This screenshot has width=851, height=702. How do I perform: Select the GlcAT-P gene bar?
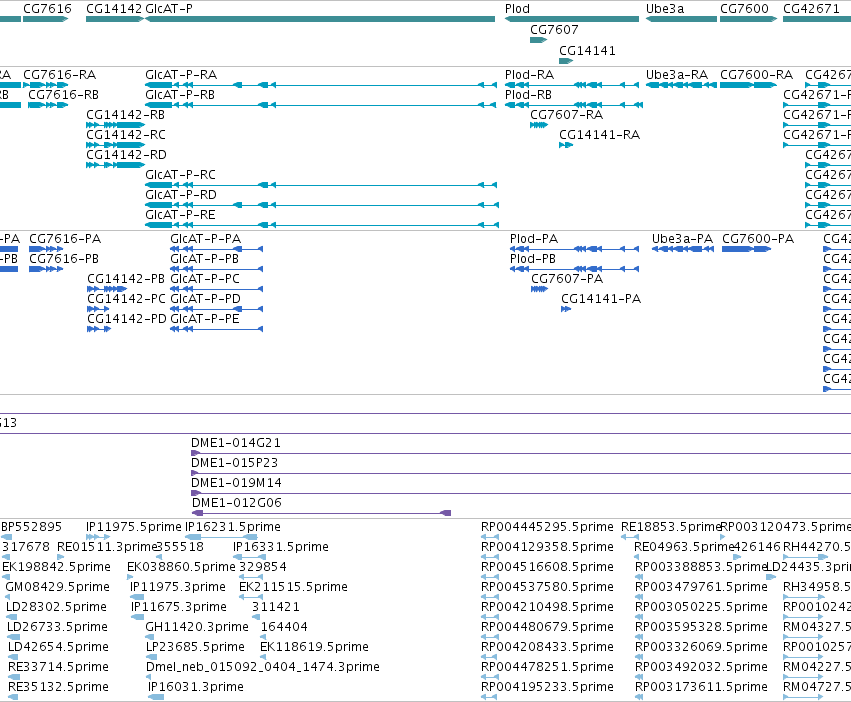(320, 19)
